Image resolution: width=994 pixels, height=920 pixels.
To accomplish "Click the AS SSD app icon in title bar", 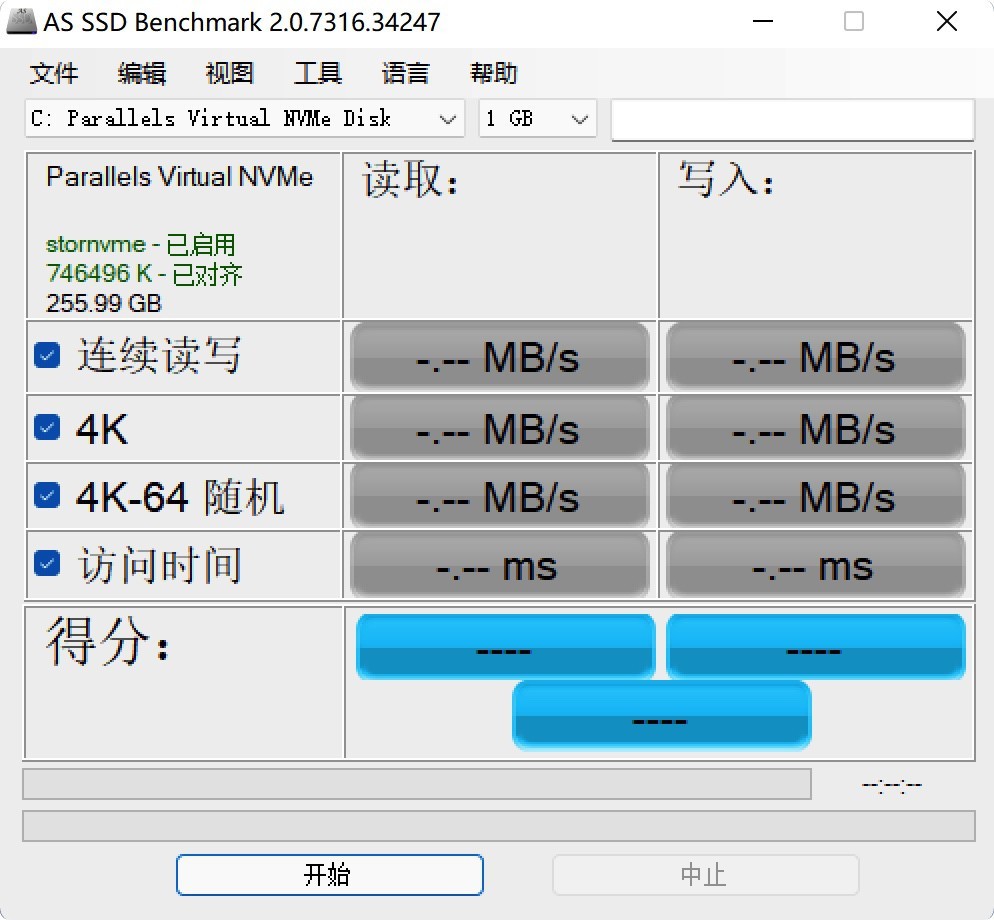I will 22,21.
